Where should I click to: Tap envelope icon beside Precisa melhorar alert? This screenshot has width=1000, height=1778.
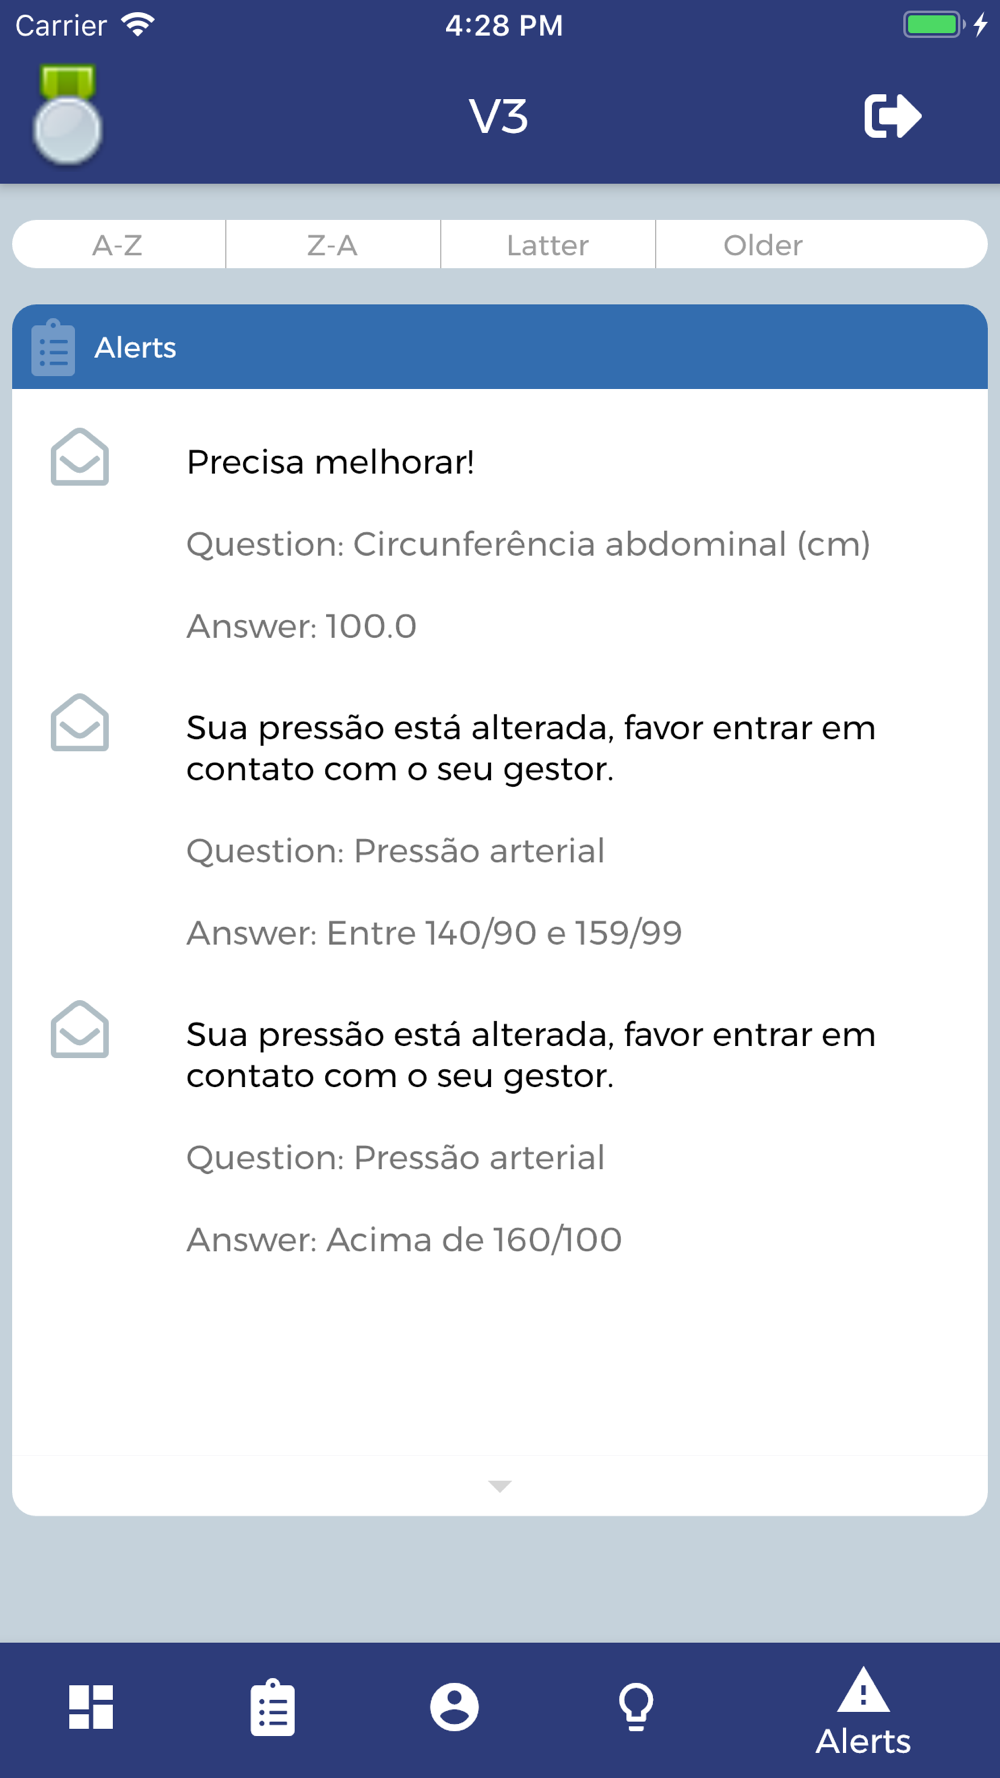point(80,457)
